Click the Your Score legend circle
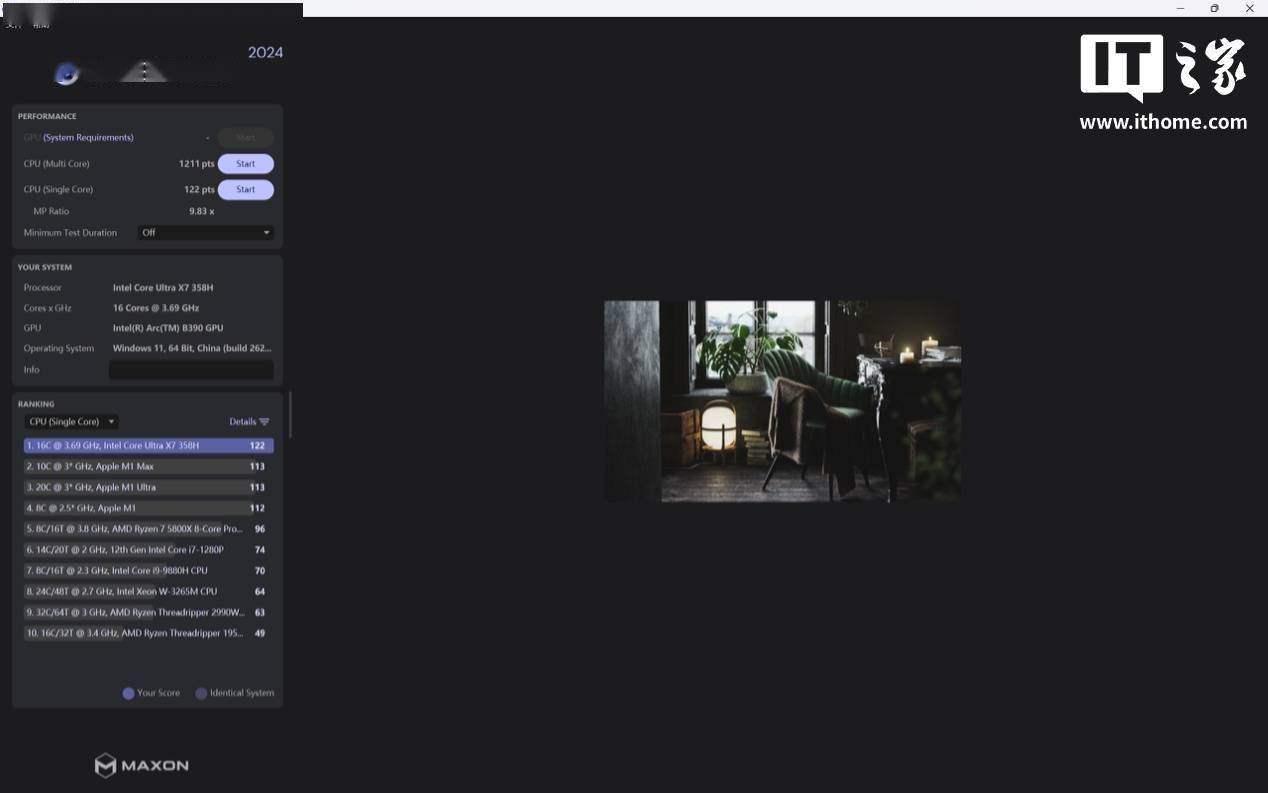 (128, 693)
